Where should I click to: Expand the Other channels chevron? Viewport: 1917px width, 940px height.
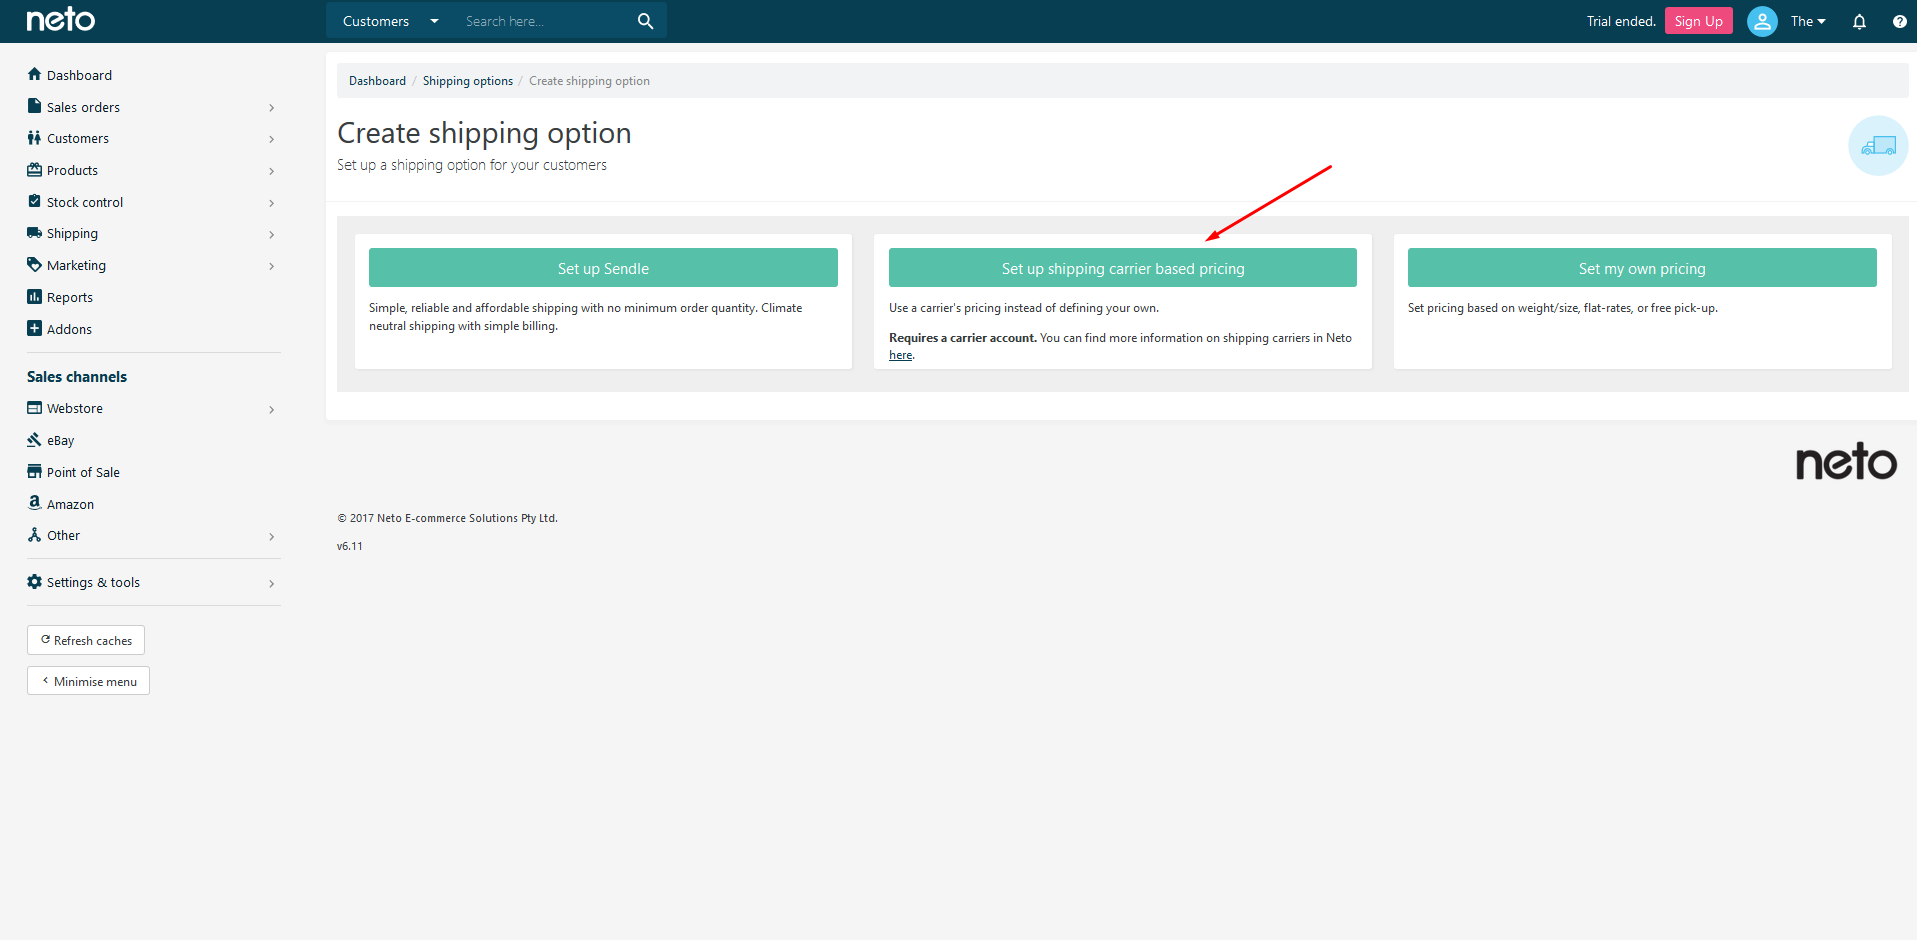pos(271,536)
